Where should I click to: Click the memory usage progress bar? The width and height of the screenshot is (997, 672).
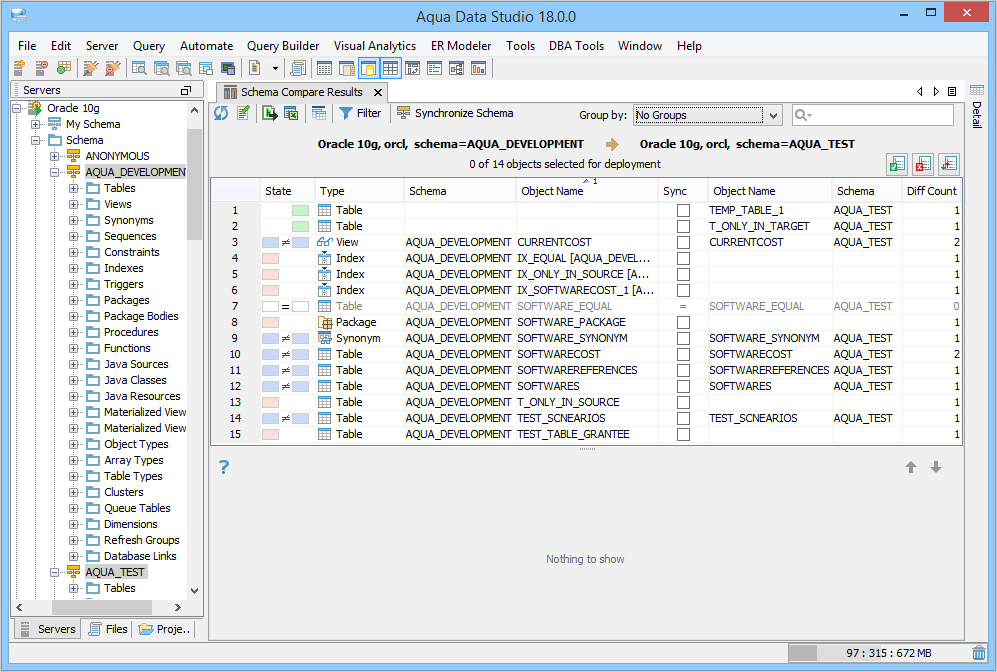(x=878, y=653)
